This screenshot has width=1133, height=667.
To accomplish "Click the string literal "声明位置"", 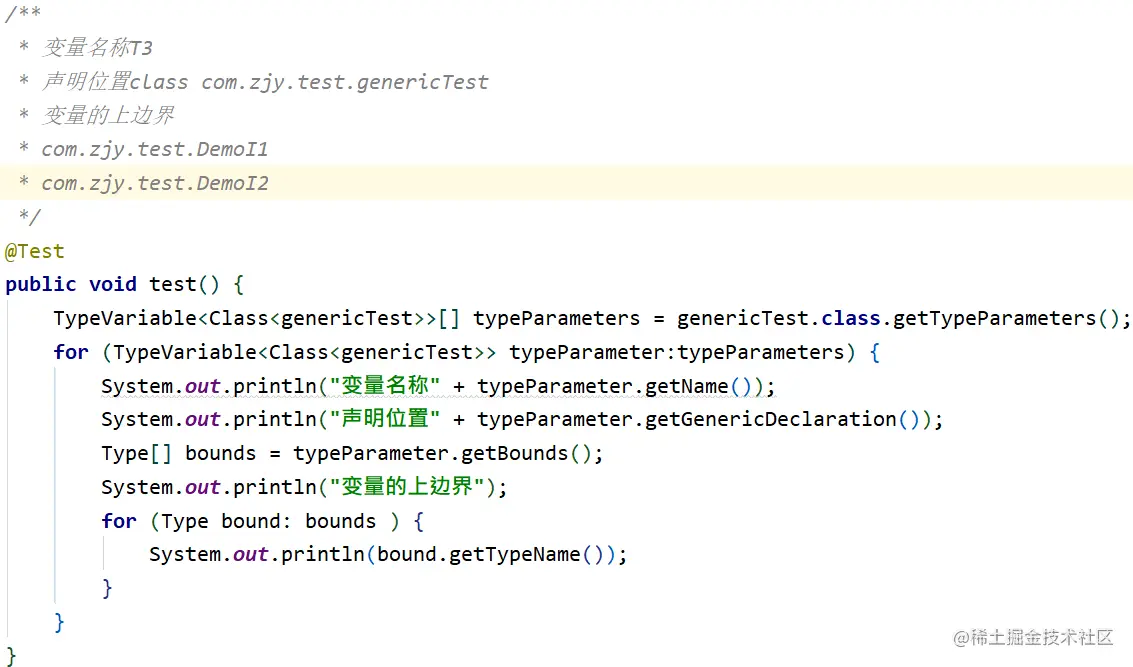I will 384,419.
